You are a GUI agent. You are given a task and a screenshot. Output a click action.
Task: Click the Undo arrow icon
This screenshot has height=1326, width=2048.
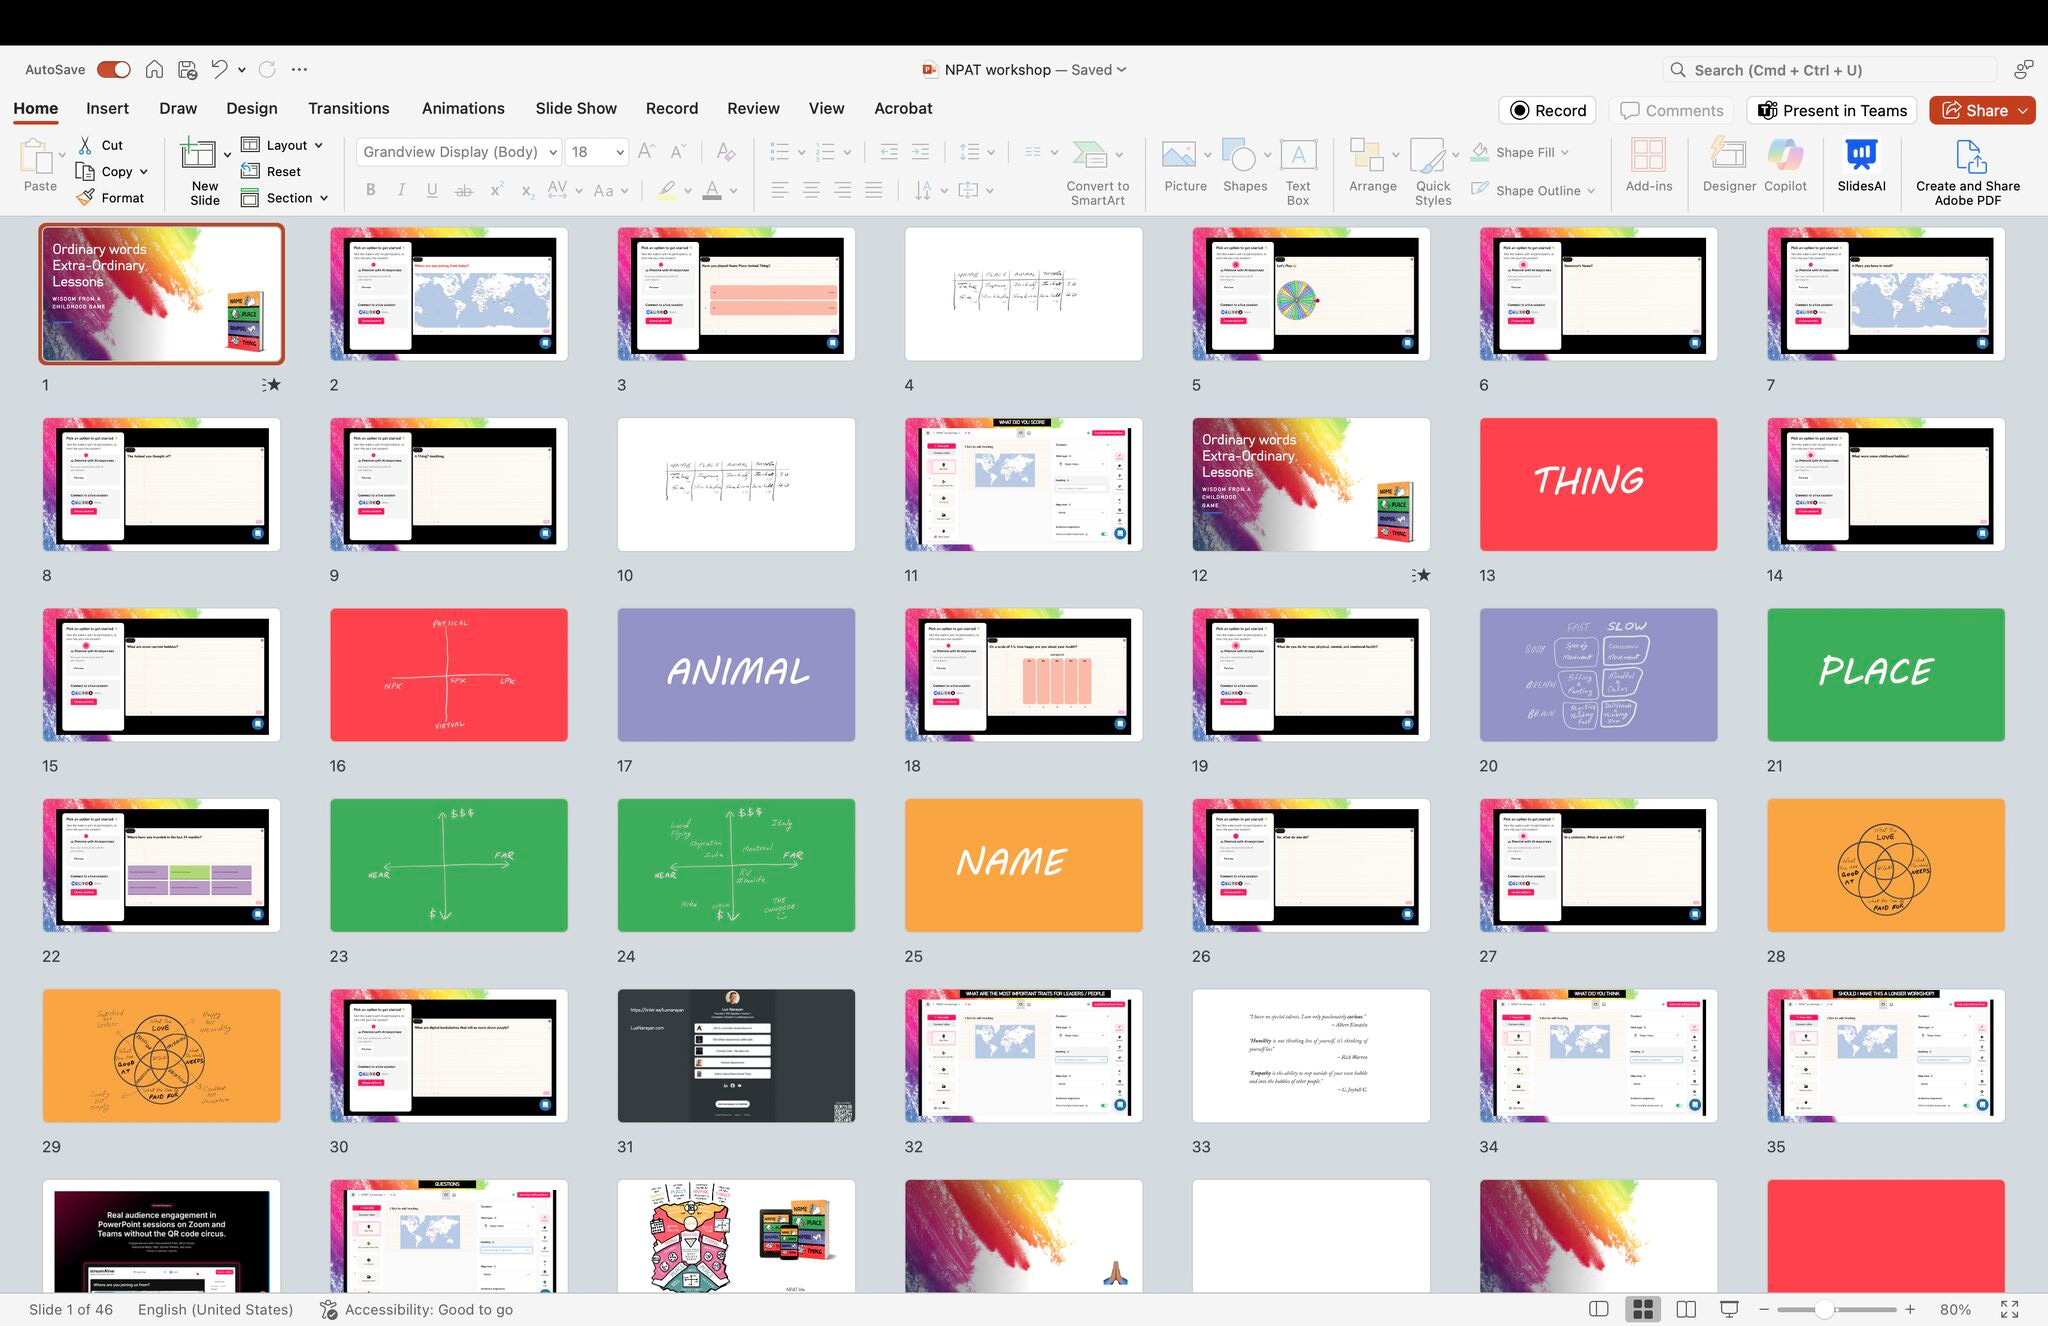219,69
